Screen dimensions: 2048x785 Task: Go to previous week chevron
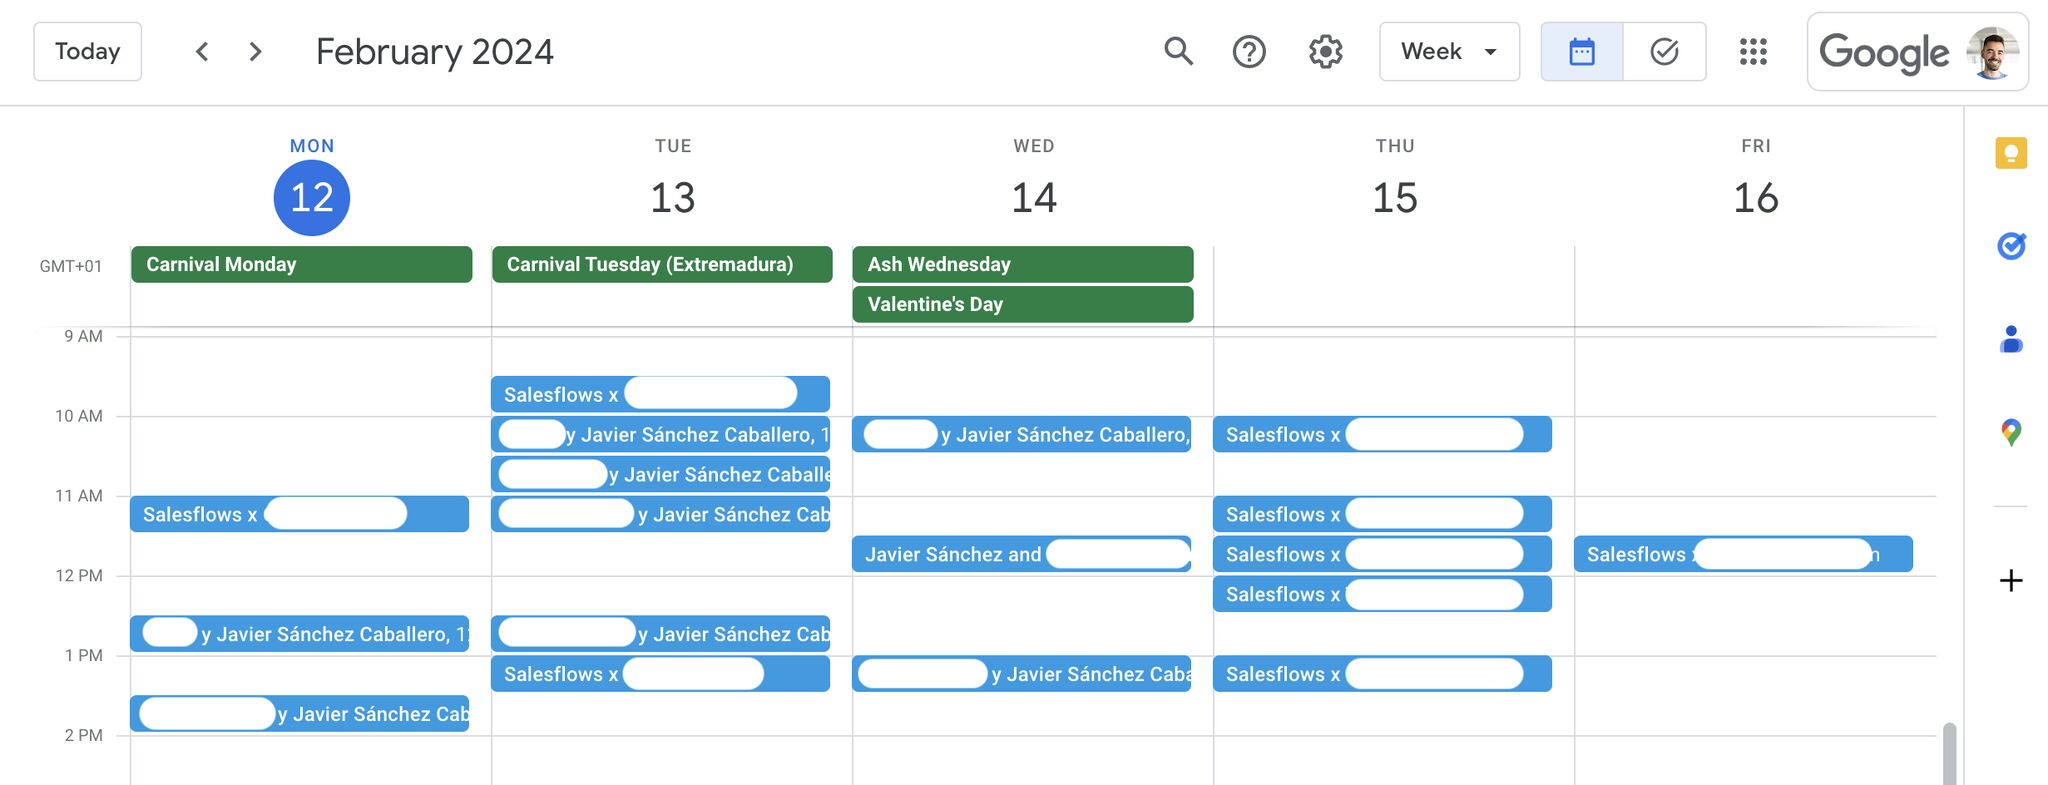[202, 51]
